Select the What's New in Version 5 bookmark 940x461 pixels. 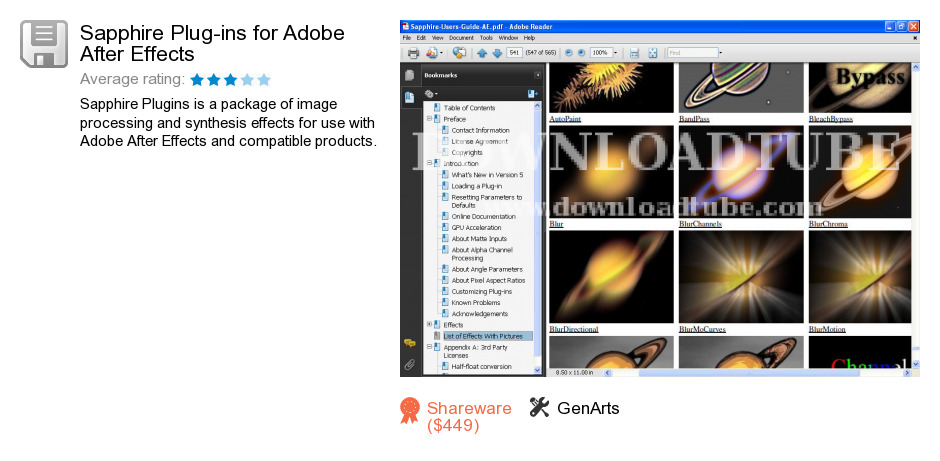coord(487,174)
